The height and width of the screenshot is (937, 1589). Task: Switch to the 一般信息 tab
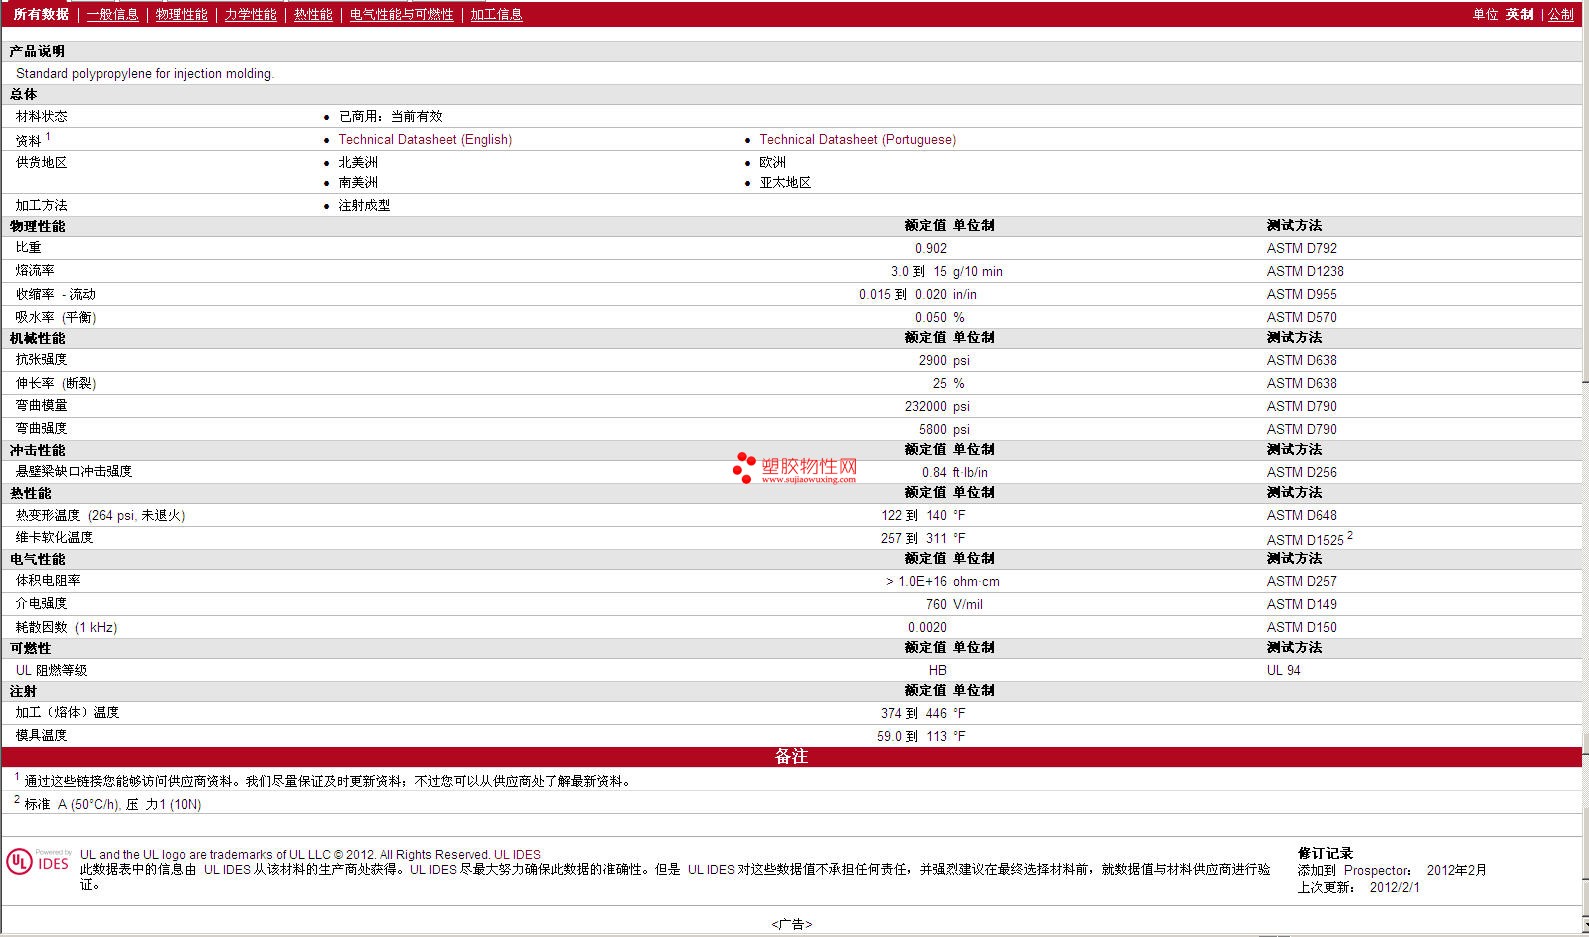[x=113, y=14]
